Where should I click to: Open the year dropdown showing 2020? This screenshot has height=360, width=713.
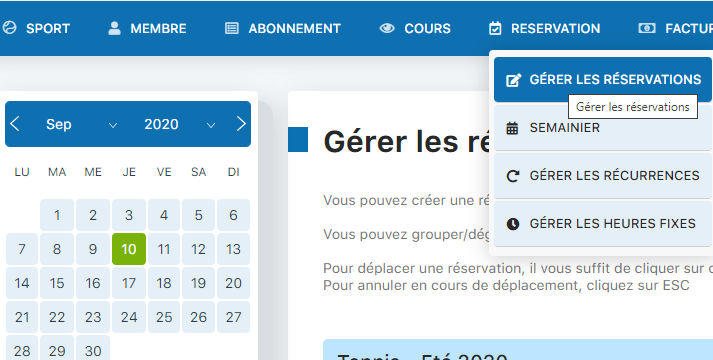(x=179, y=124)
